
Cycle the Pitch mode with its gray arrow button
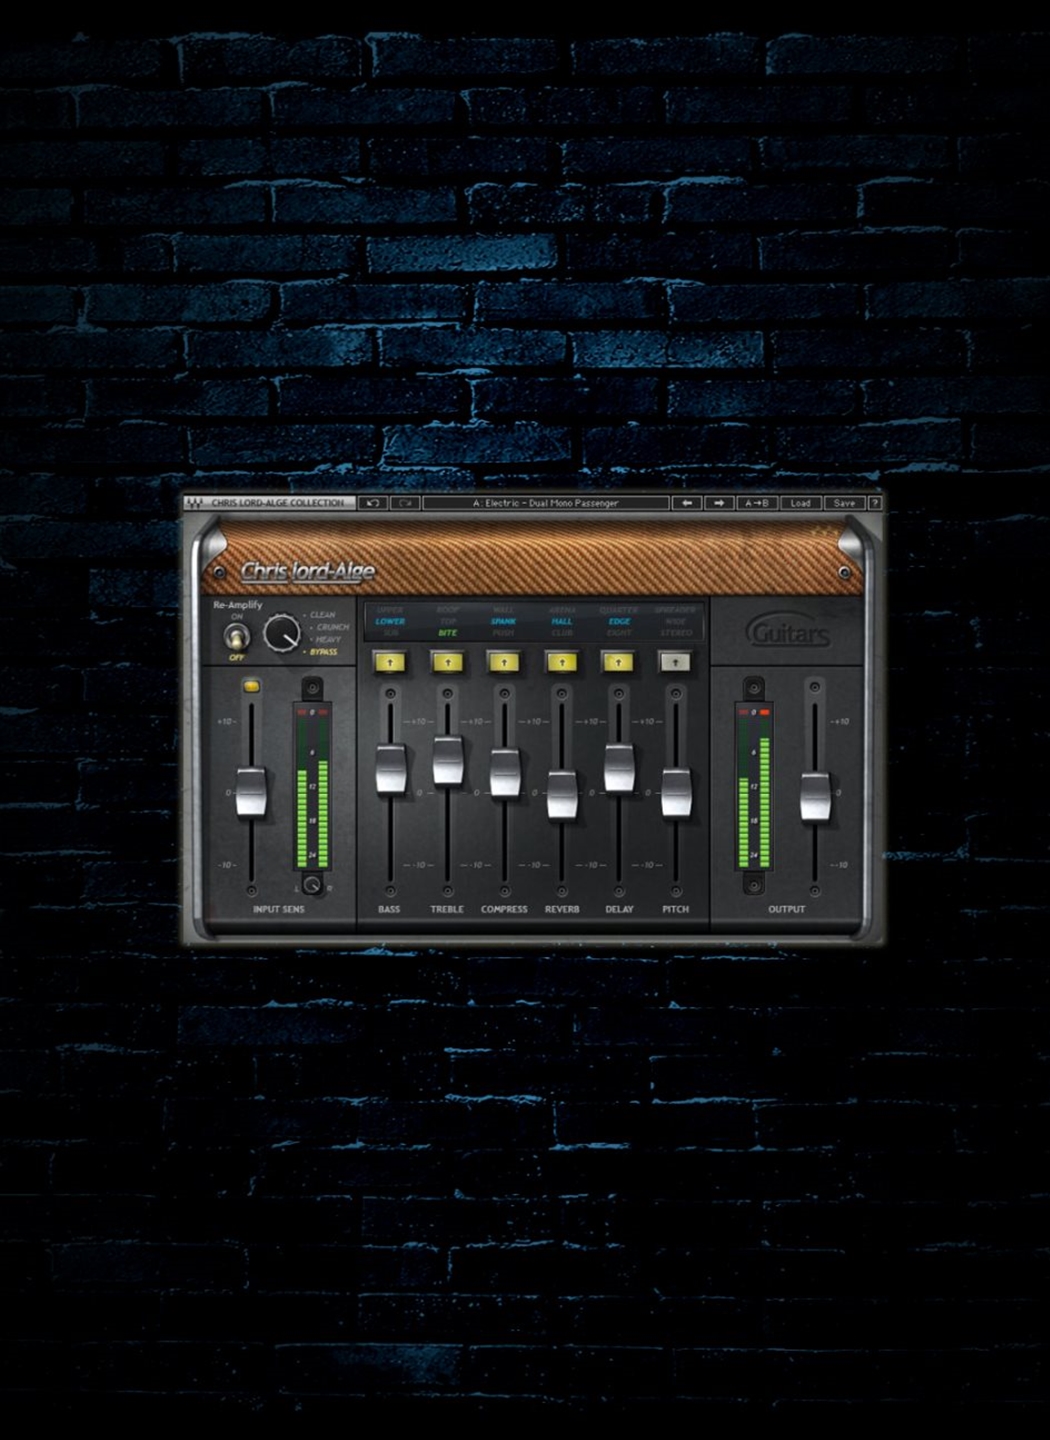676,661
